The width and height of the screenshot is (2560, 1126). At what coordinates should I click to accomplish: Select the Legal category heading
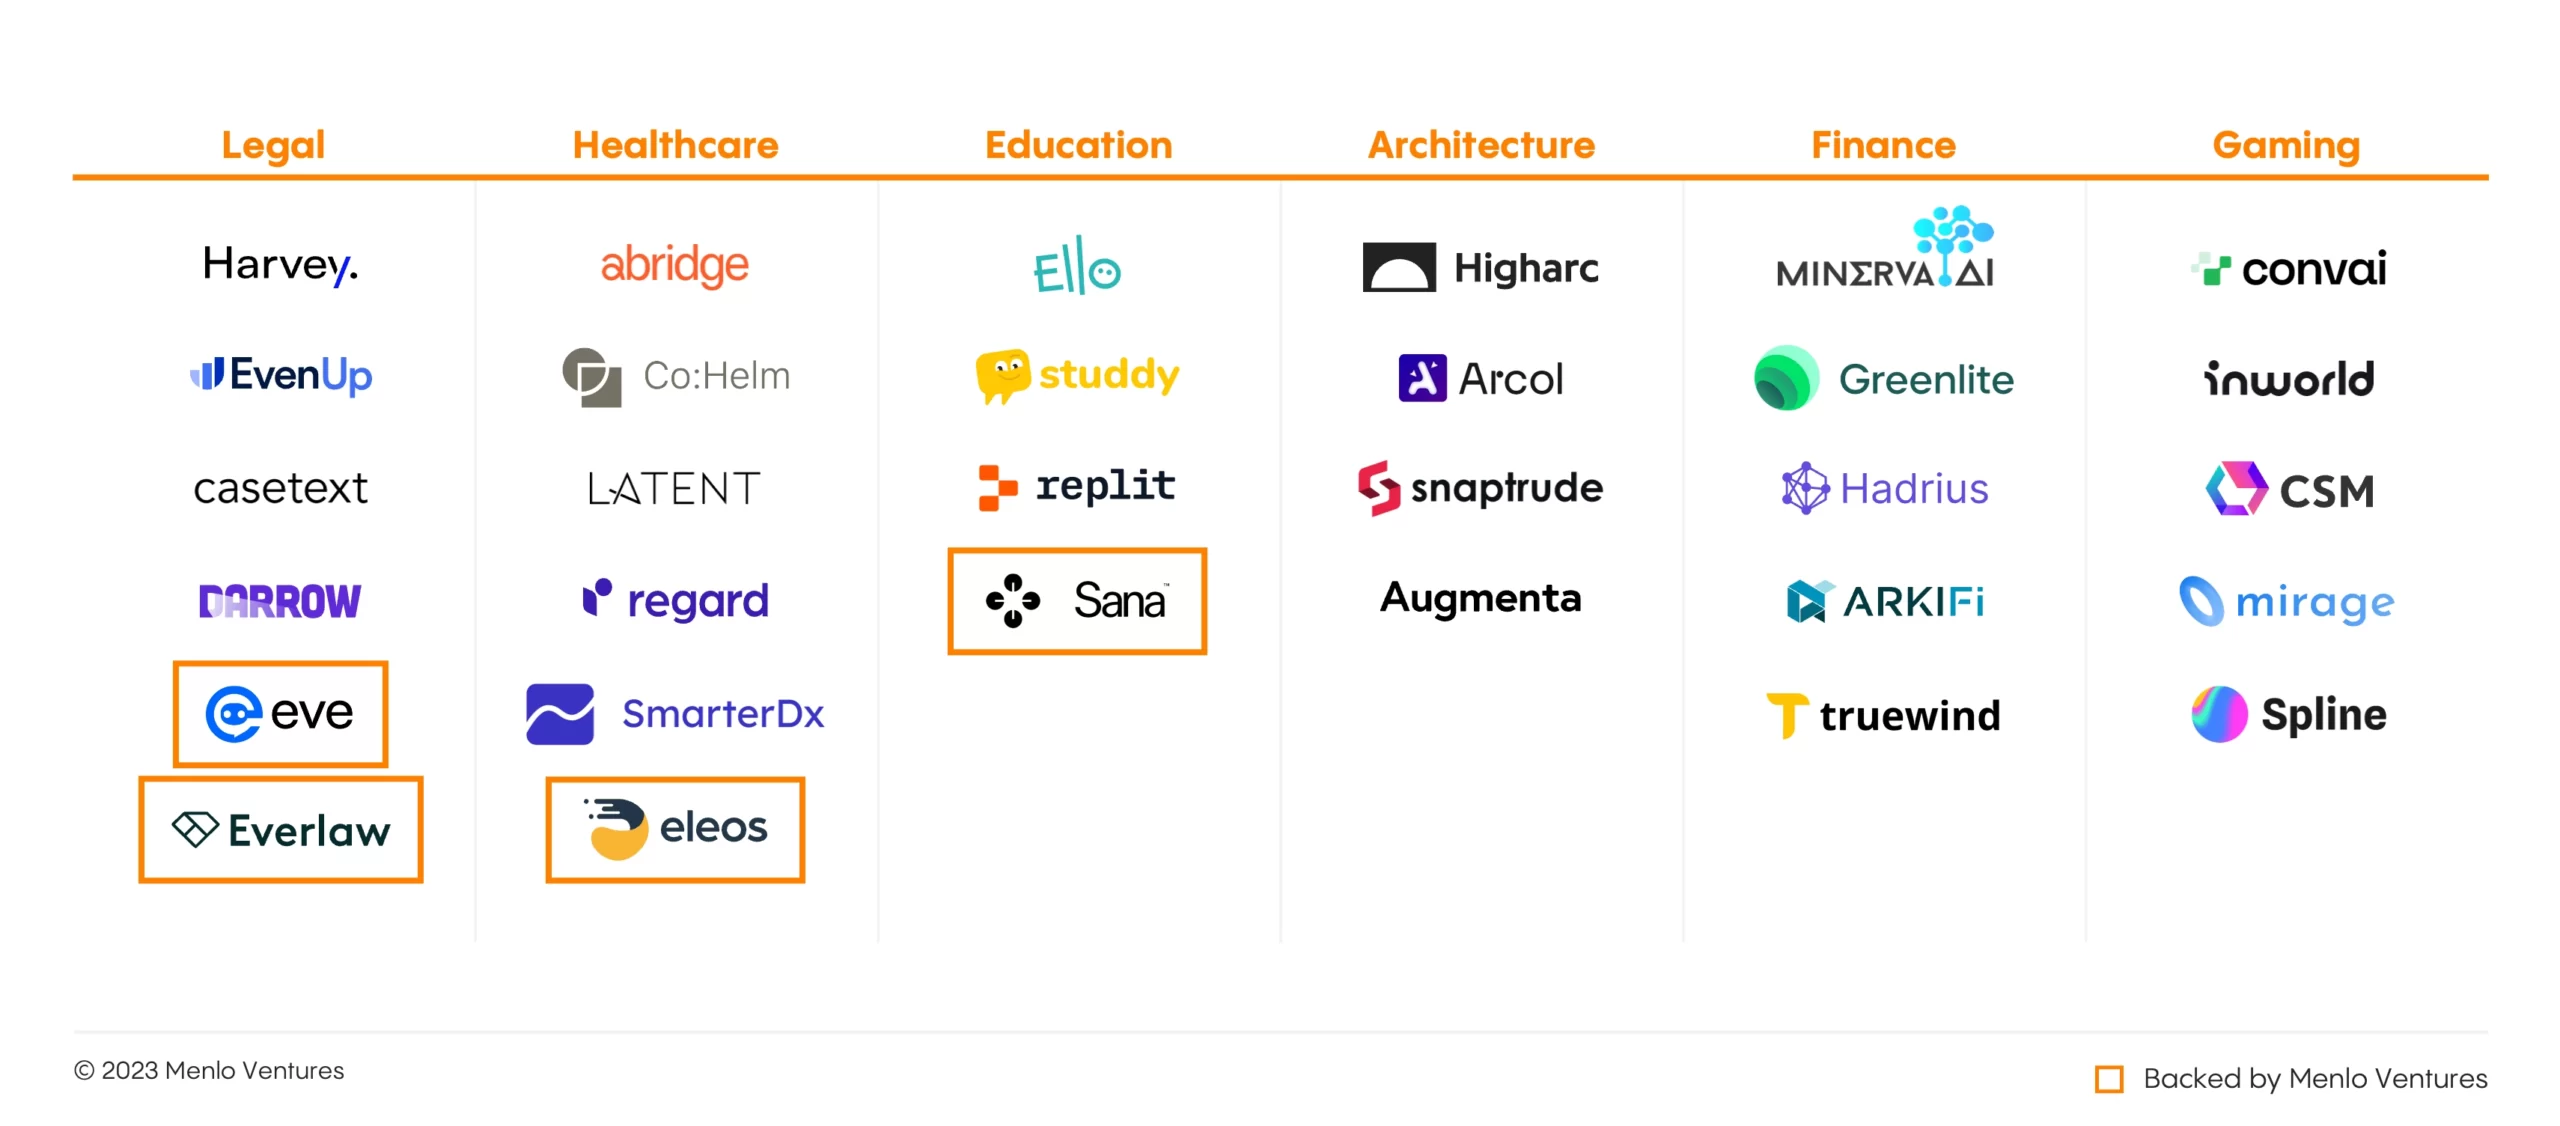click(273, 145)
